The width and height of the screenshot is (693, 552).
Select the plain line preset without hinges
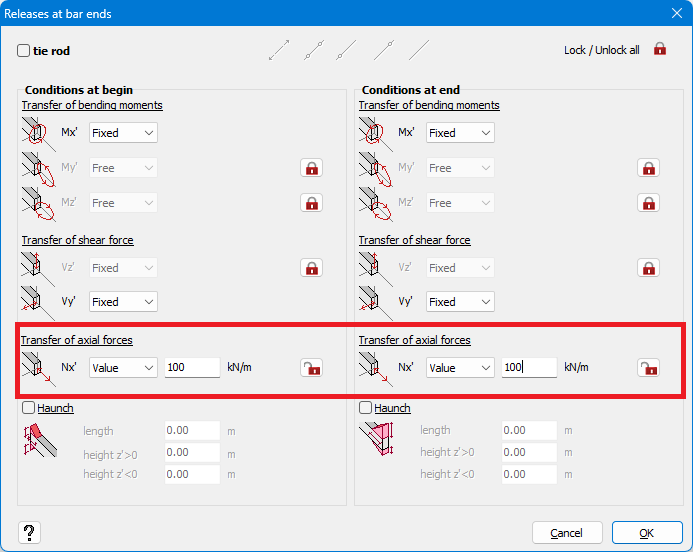pyautogui.click(x=419, y=50)
